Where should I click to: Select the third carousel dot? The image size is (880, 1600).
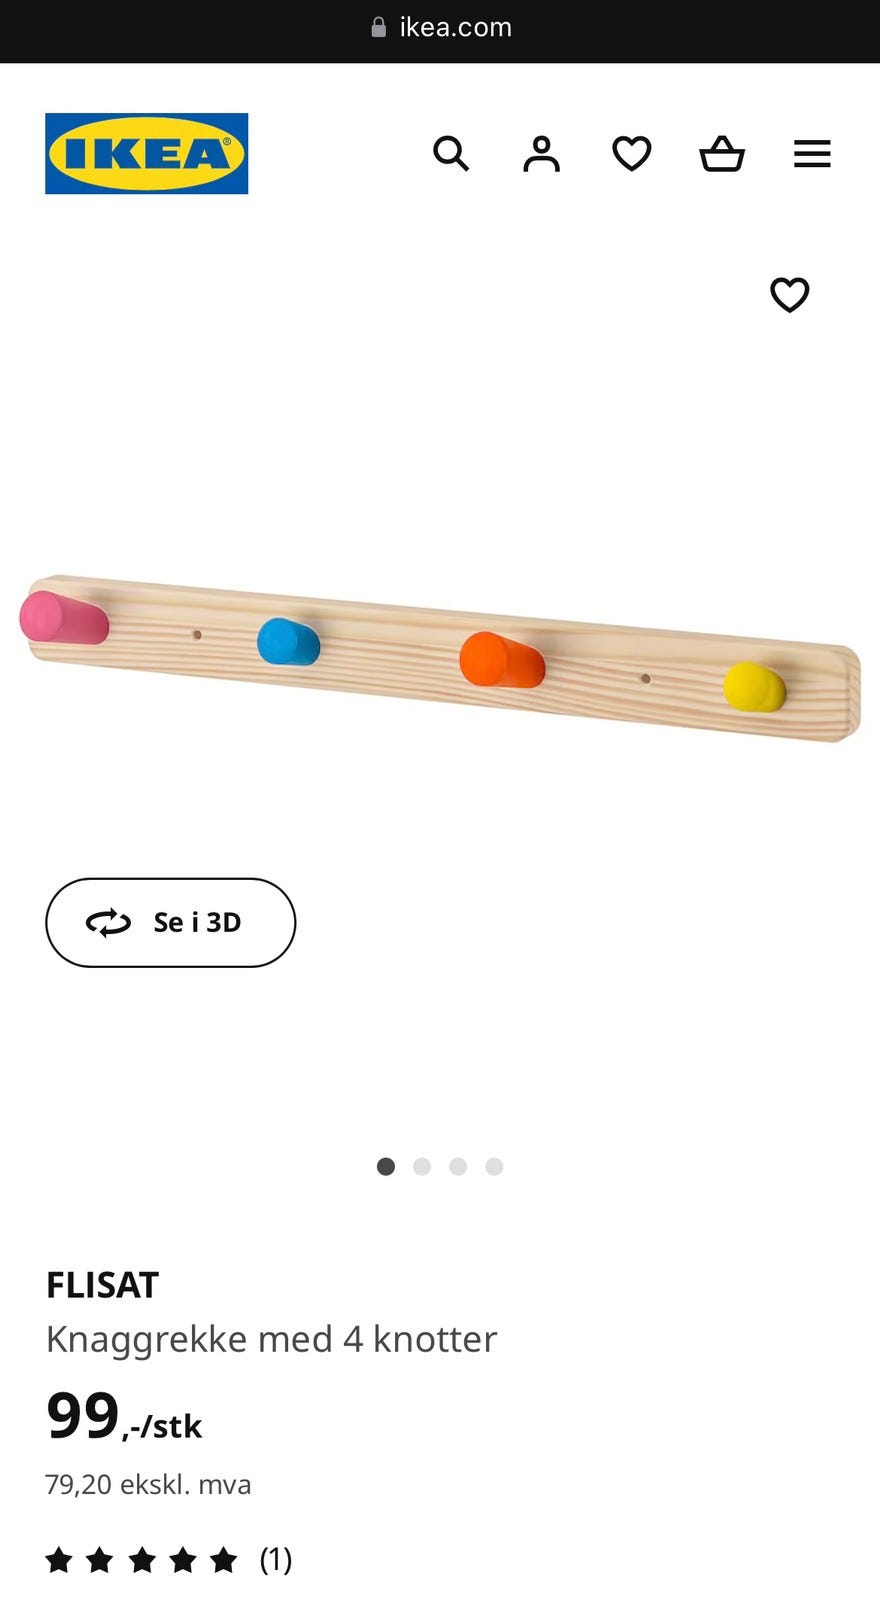pyautogui.click(x=458, y=1166)
